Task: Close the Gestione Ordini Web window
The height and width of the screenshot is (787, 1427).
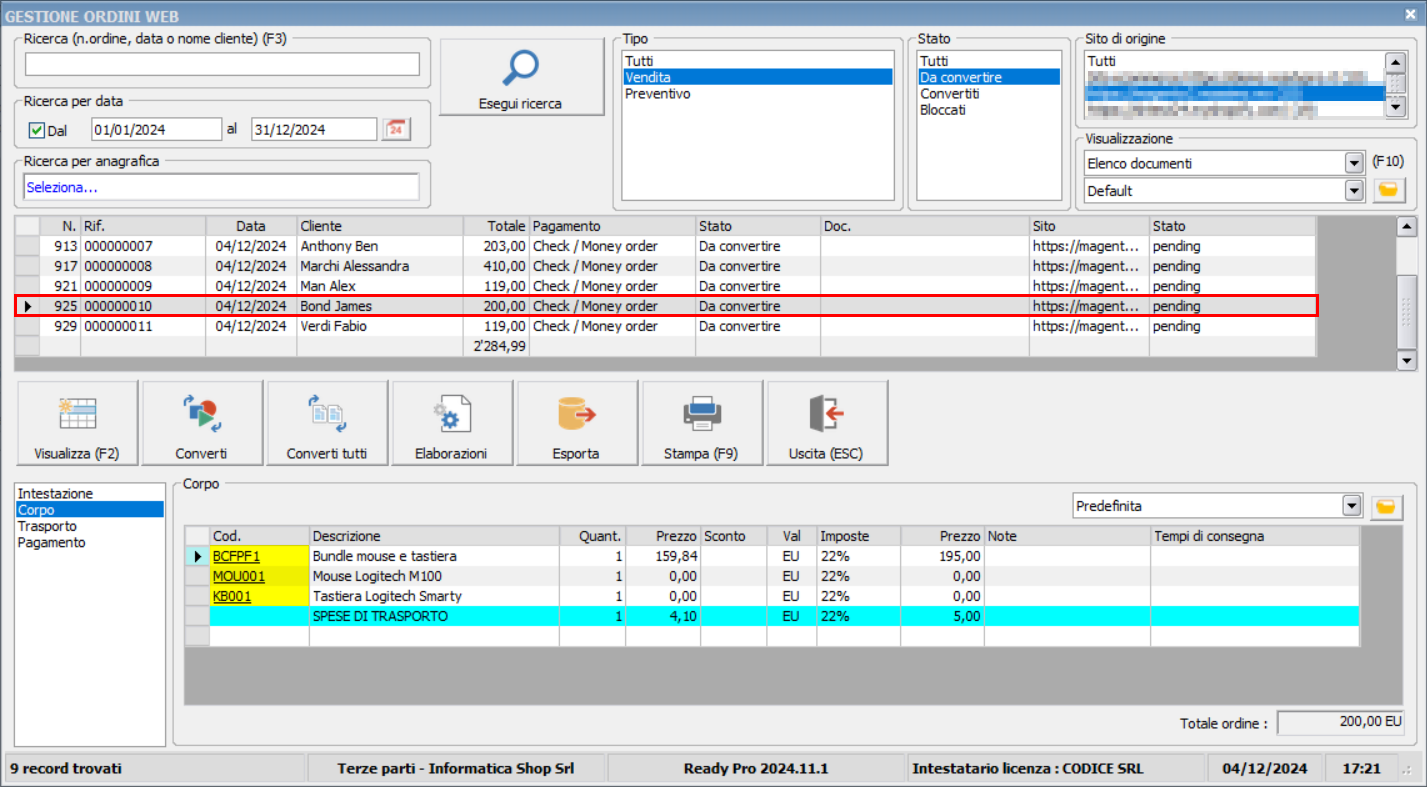Action: click(1413, 14)
